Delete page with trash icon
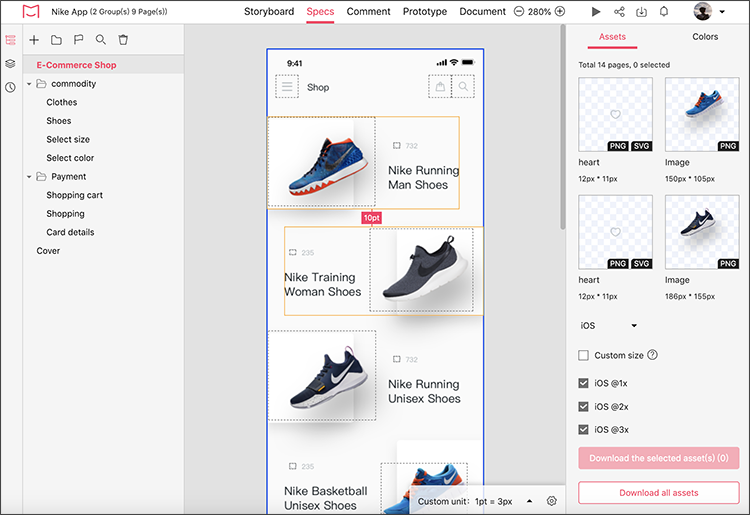Viewport: 750px width, 515px height. click(x=123, y=40)
